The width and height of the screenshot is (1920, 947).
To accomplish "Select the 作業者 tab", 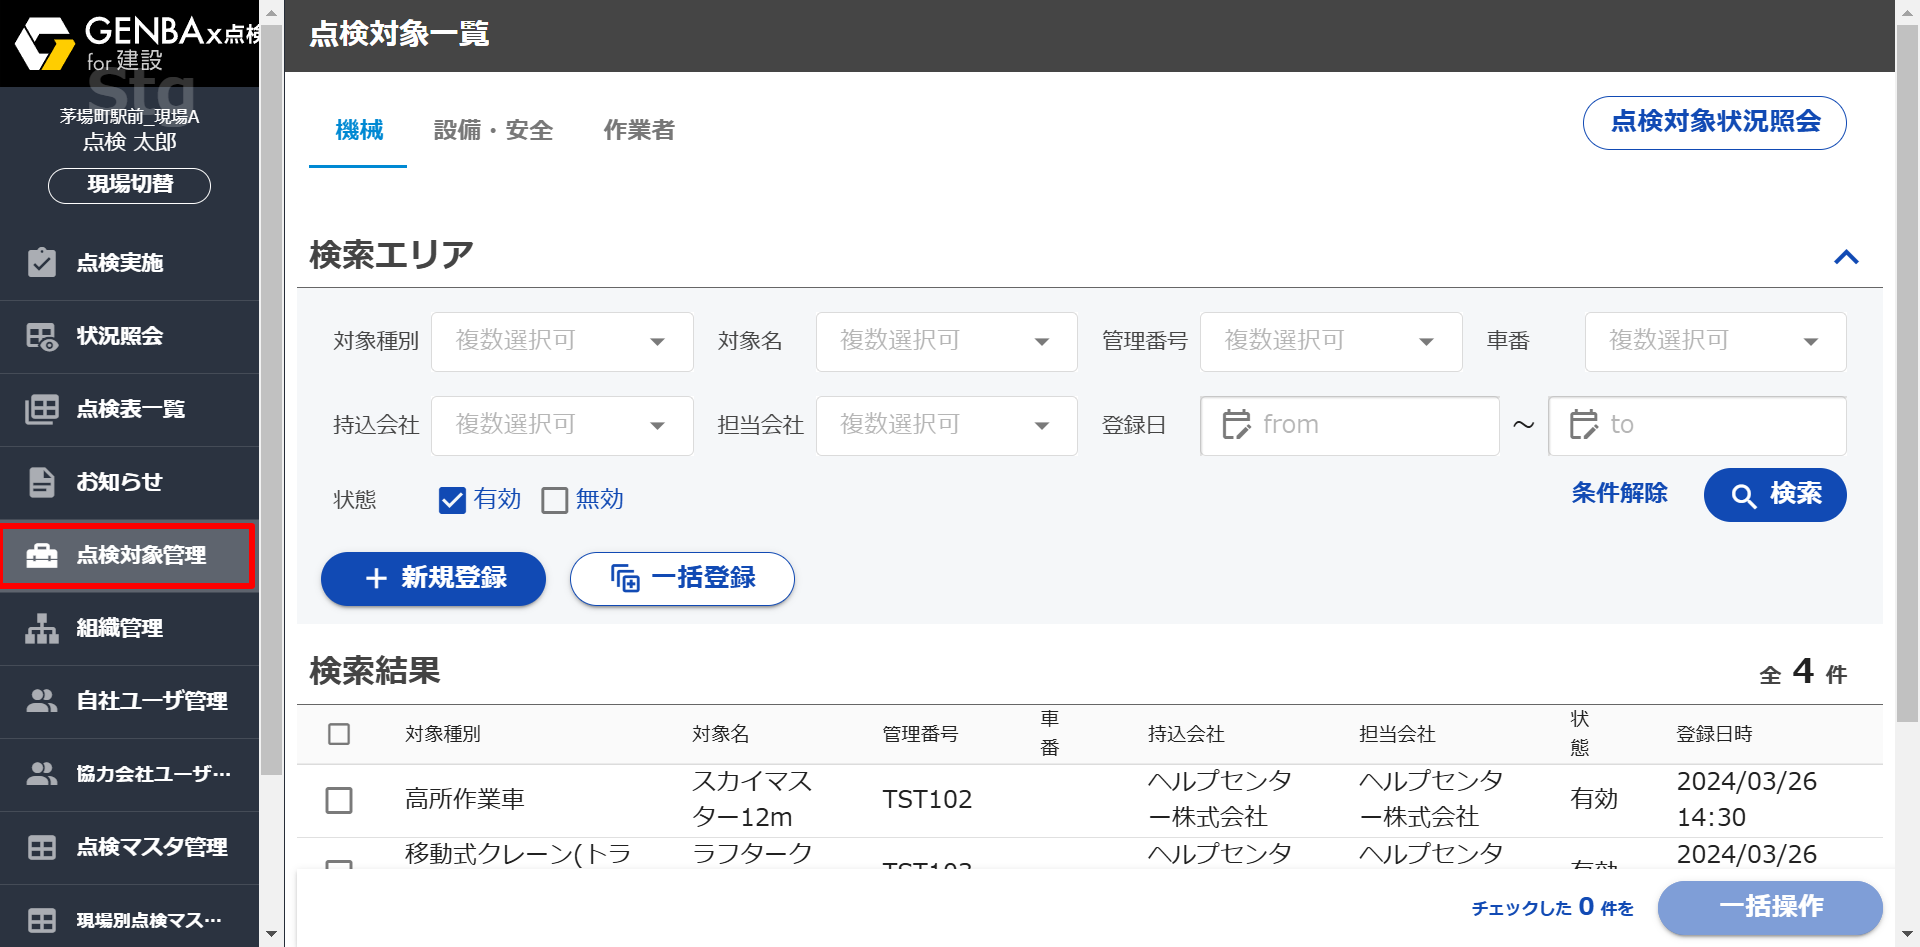I will (639, 130).
